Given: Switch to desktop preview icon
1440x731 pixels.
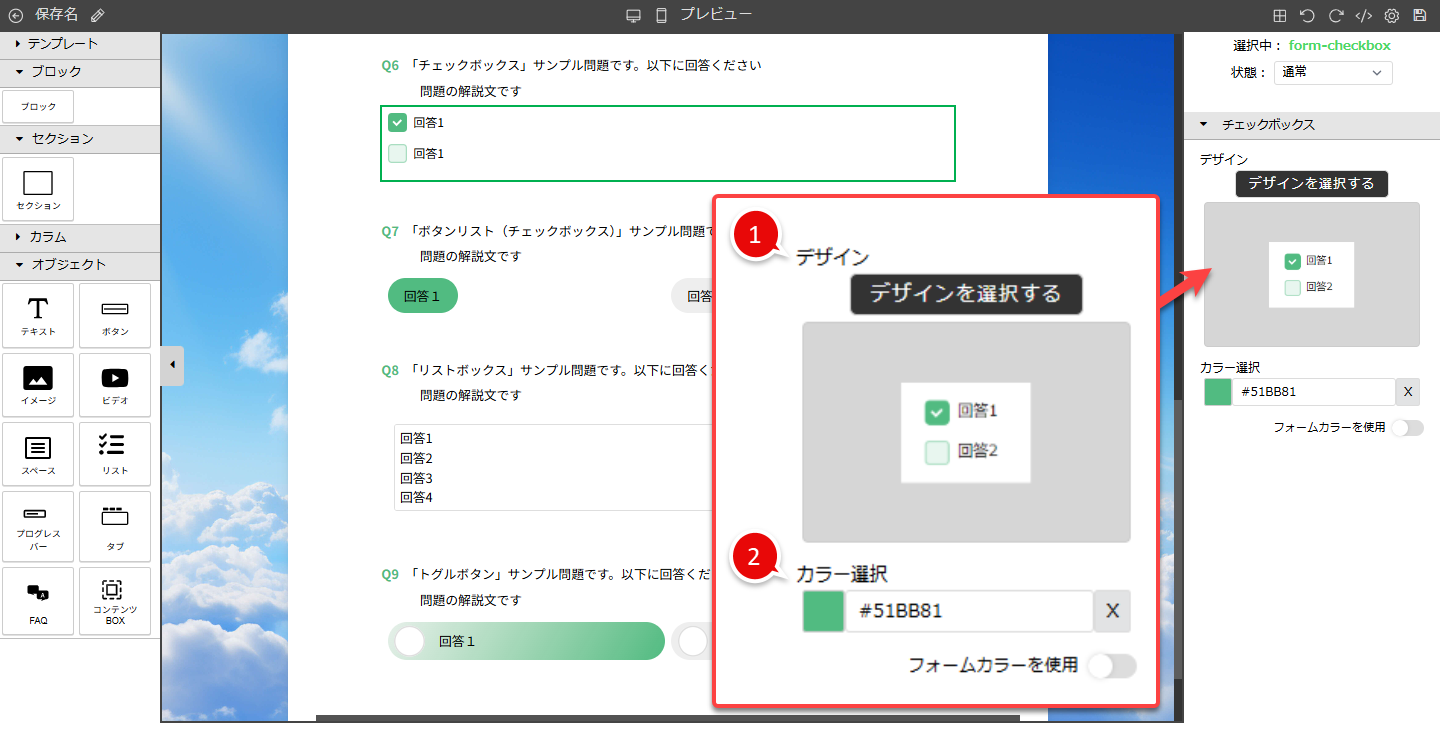Looking at the screenshot, I should (x=633, y=15).
